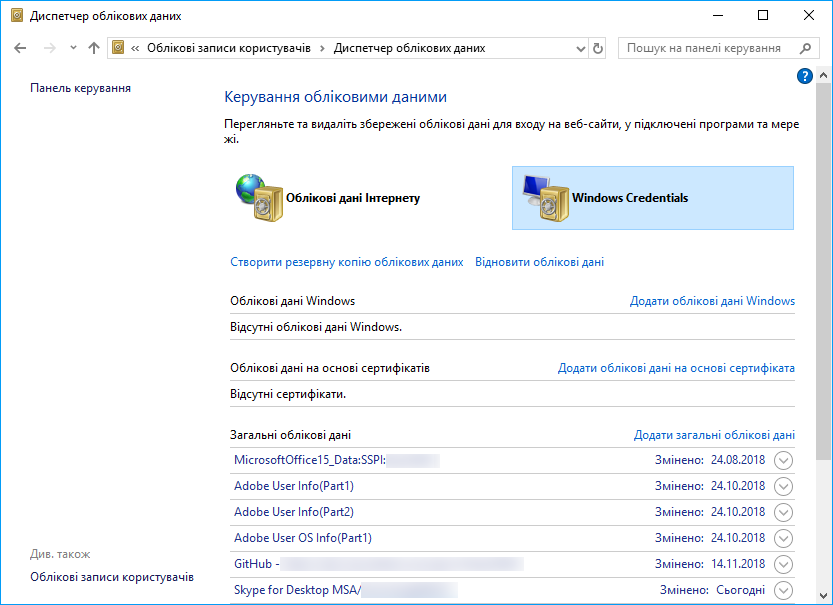Click the Credential Manager address bar icon
The height and width of the screenshot is (605, 833).
pos(119,48)
